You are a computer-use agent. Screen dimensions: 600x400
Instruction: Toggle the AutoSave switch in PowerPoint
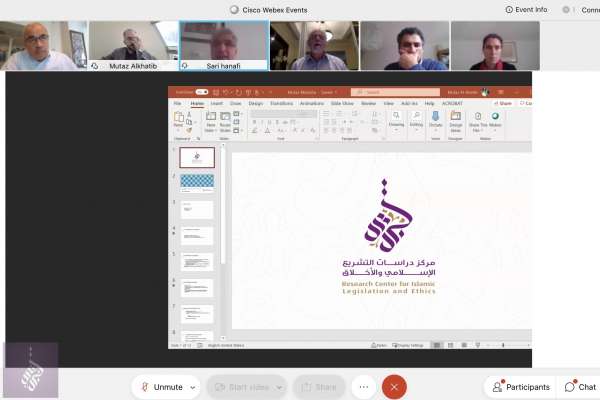coord(202,92)
